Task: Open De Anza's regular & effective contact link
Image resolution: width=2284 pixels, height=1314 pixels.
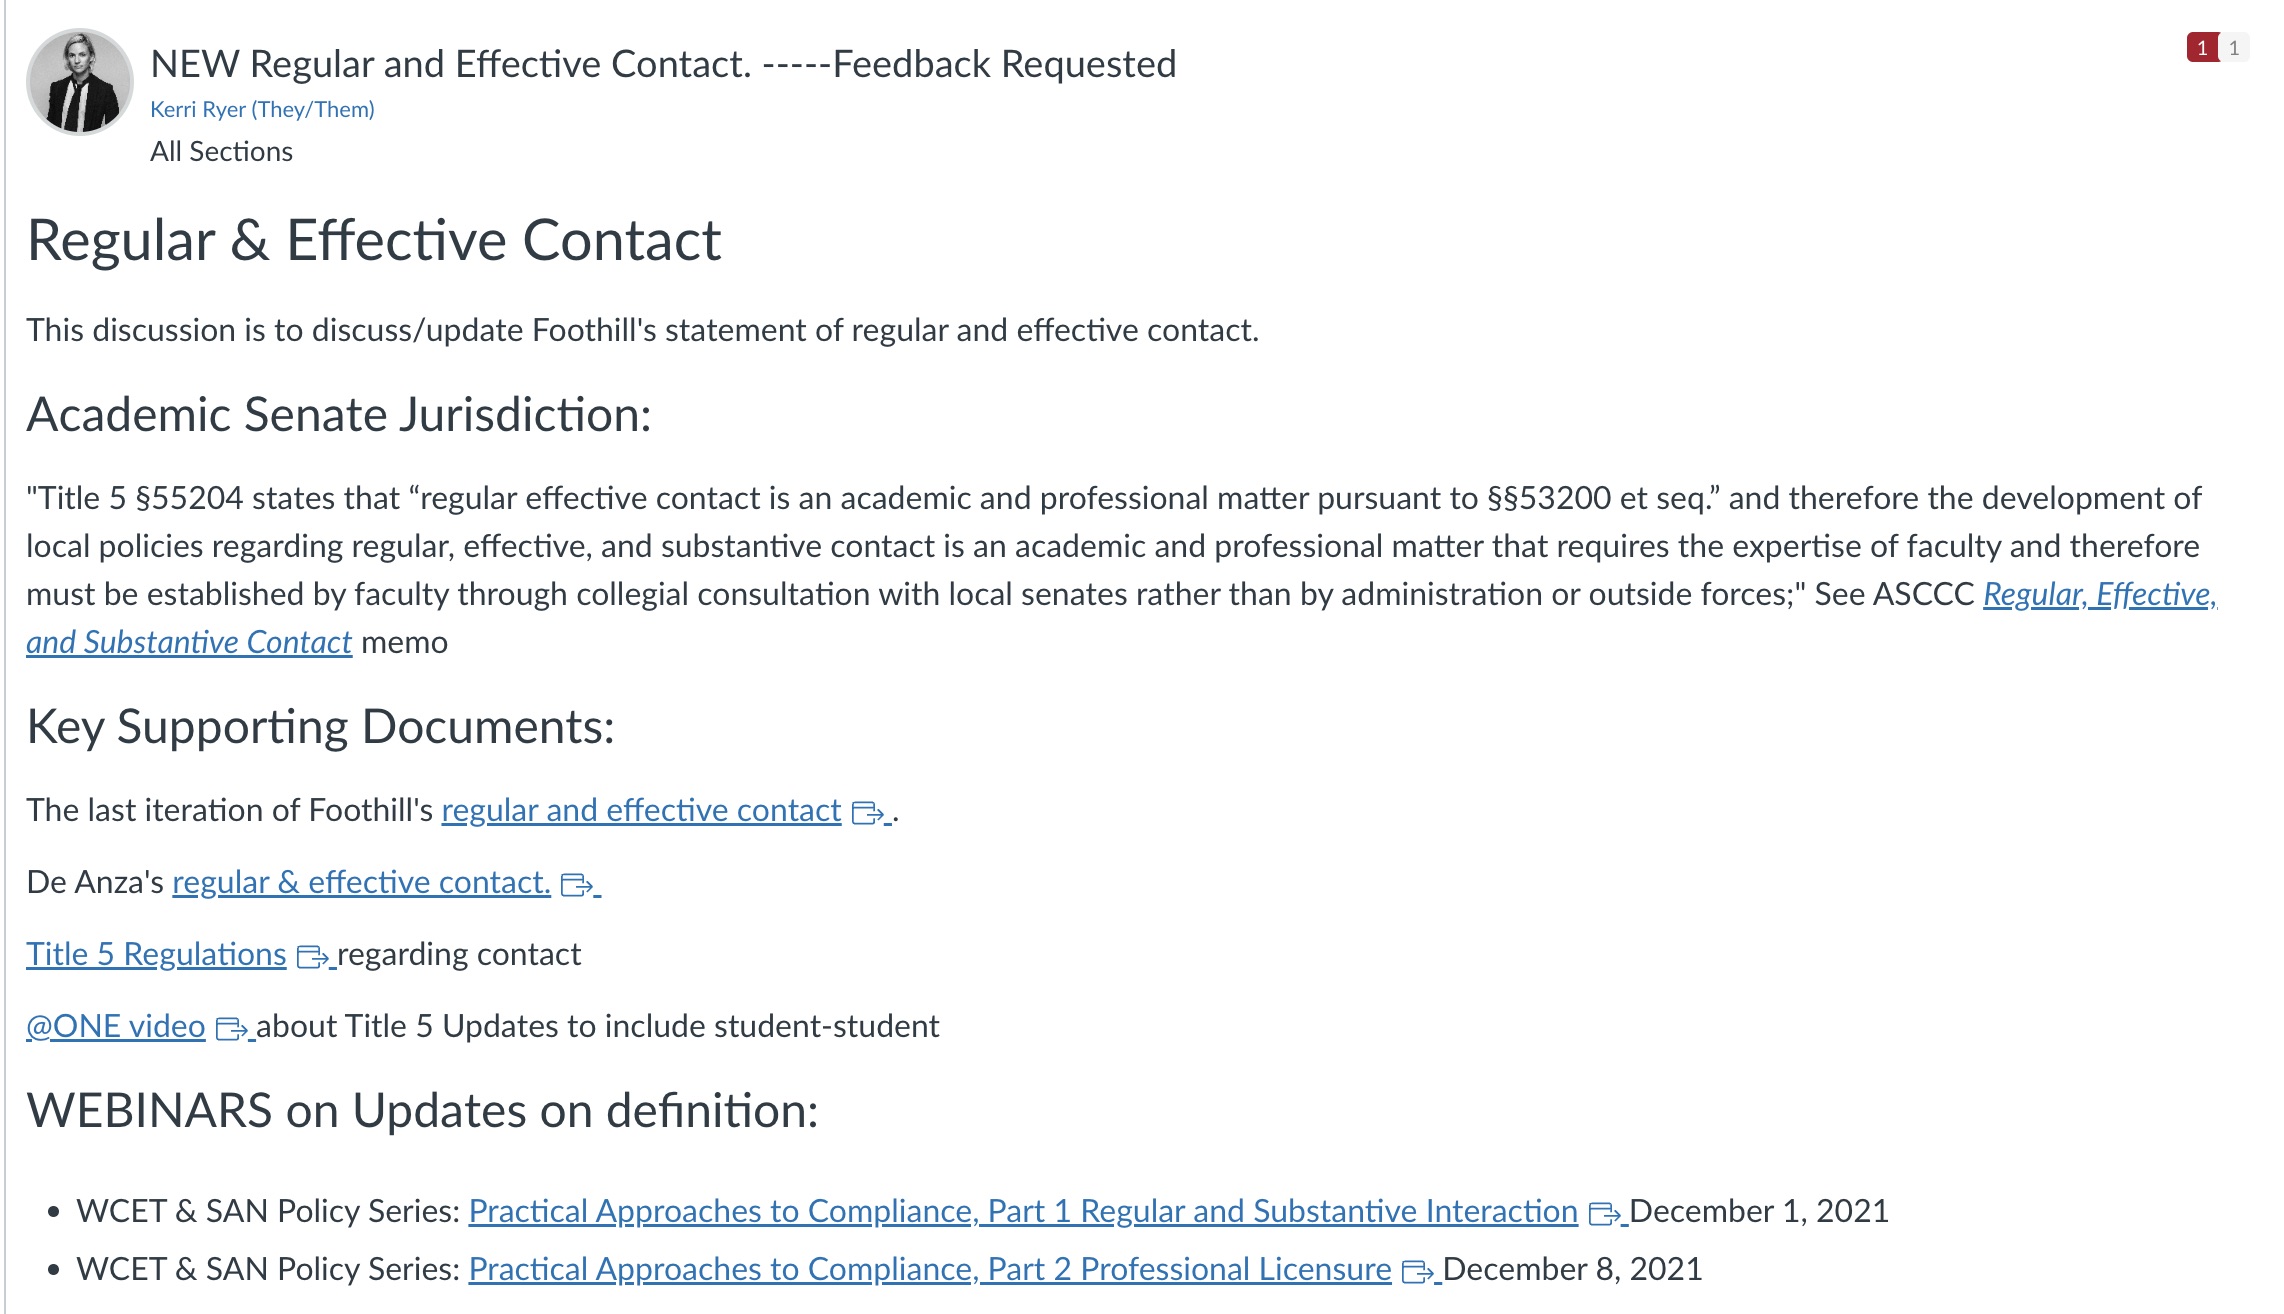Action: coord(361,882)
